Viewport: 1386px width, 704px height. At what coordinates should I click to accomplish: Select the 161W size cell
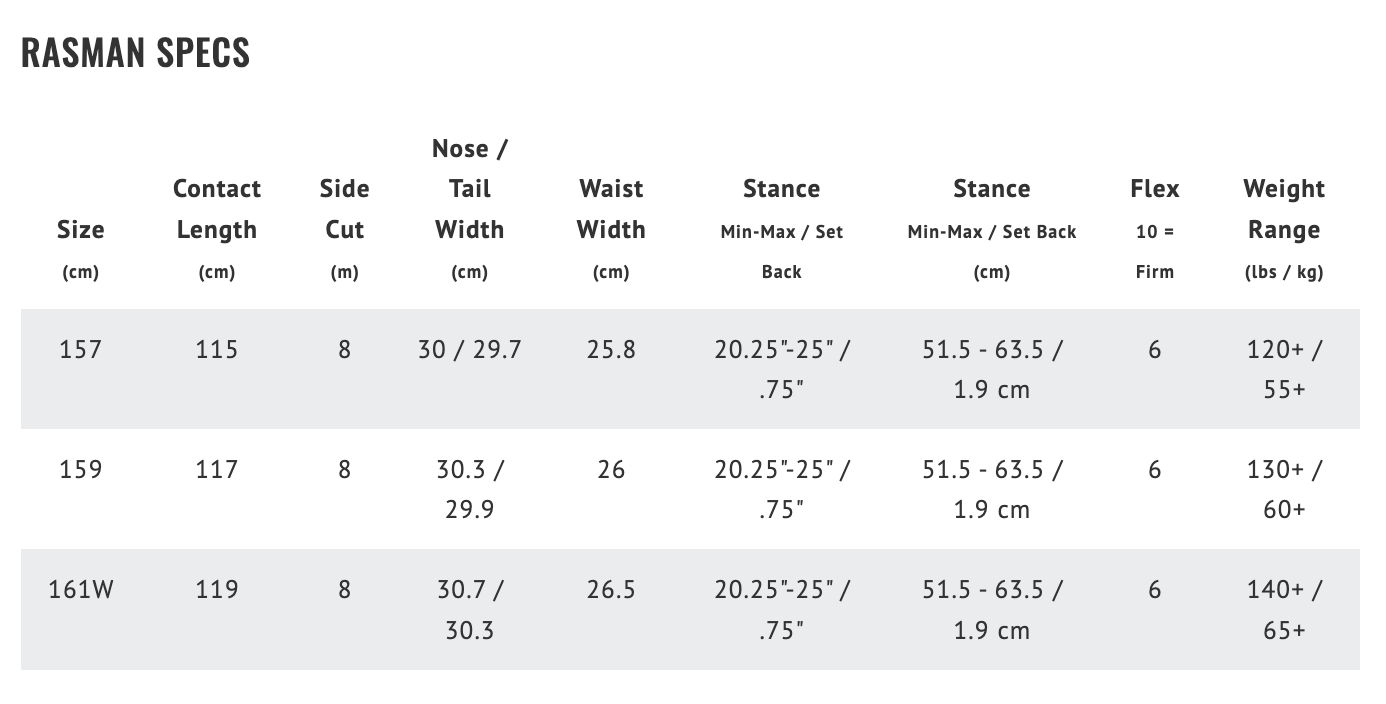[x=80, y=589]
